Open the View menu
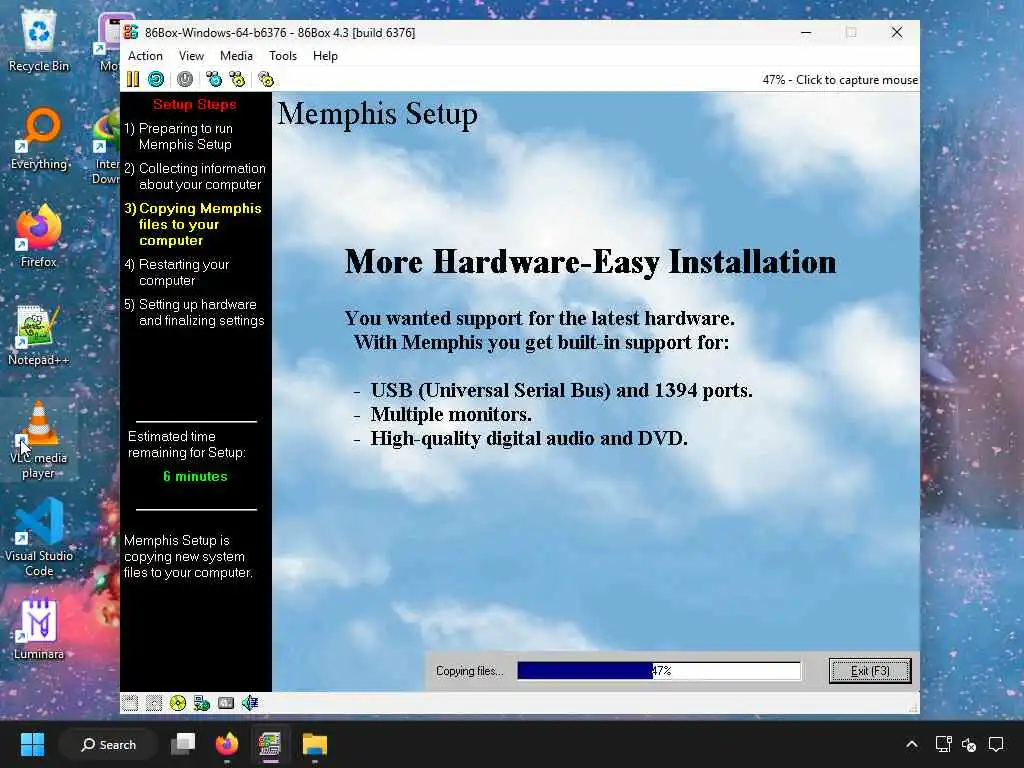Screen dimensions: 1024x768 click(x=191, y=56)
